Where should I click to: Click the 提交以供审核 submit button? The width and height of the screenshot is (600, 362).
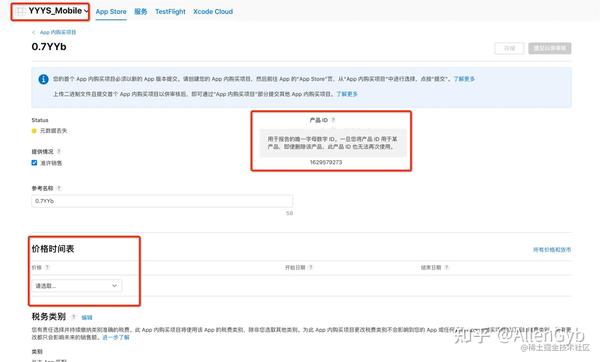point(550,48)
